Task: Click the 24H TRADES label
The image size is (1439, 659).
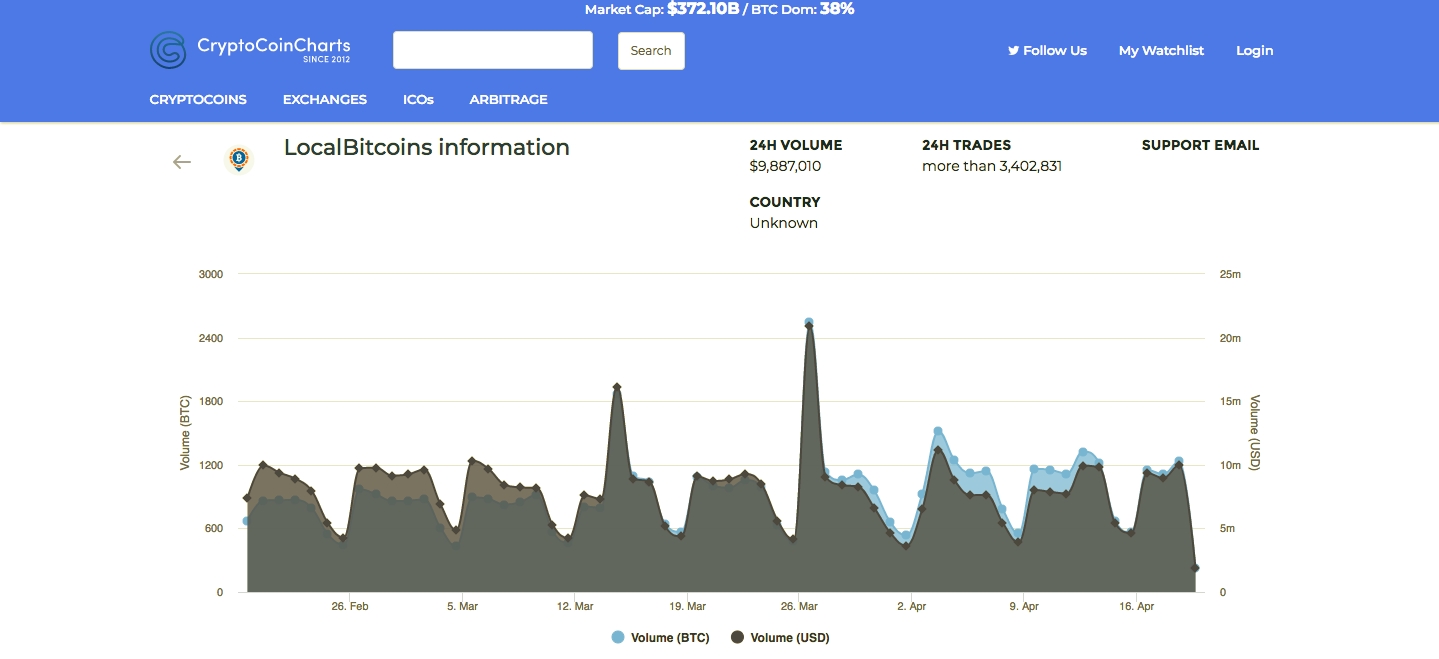Action: click(966, 145)
